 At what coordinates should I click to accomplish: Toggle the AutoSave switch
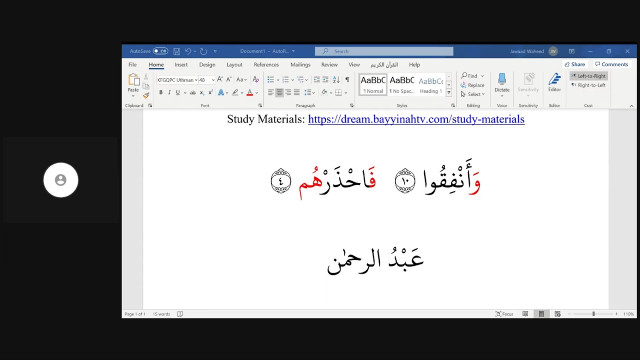160,51
